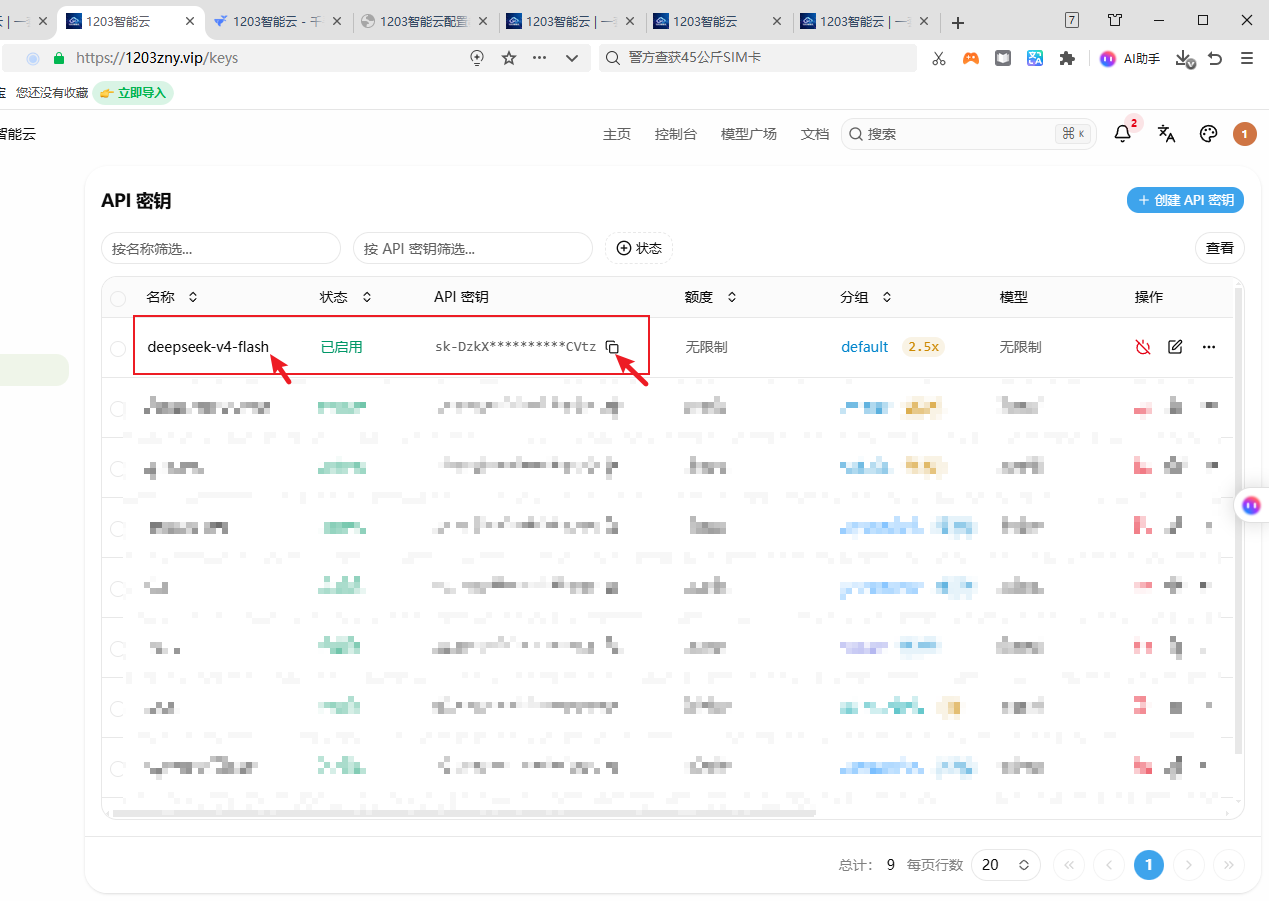This screenshot has height=902, width=1269.
Task: Open the browser hamburger menu
Action: point(1247,59)
